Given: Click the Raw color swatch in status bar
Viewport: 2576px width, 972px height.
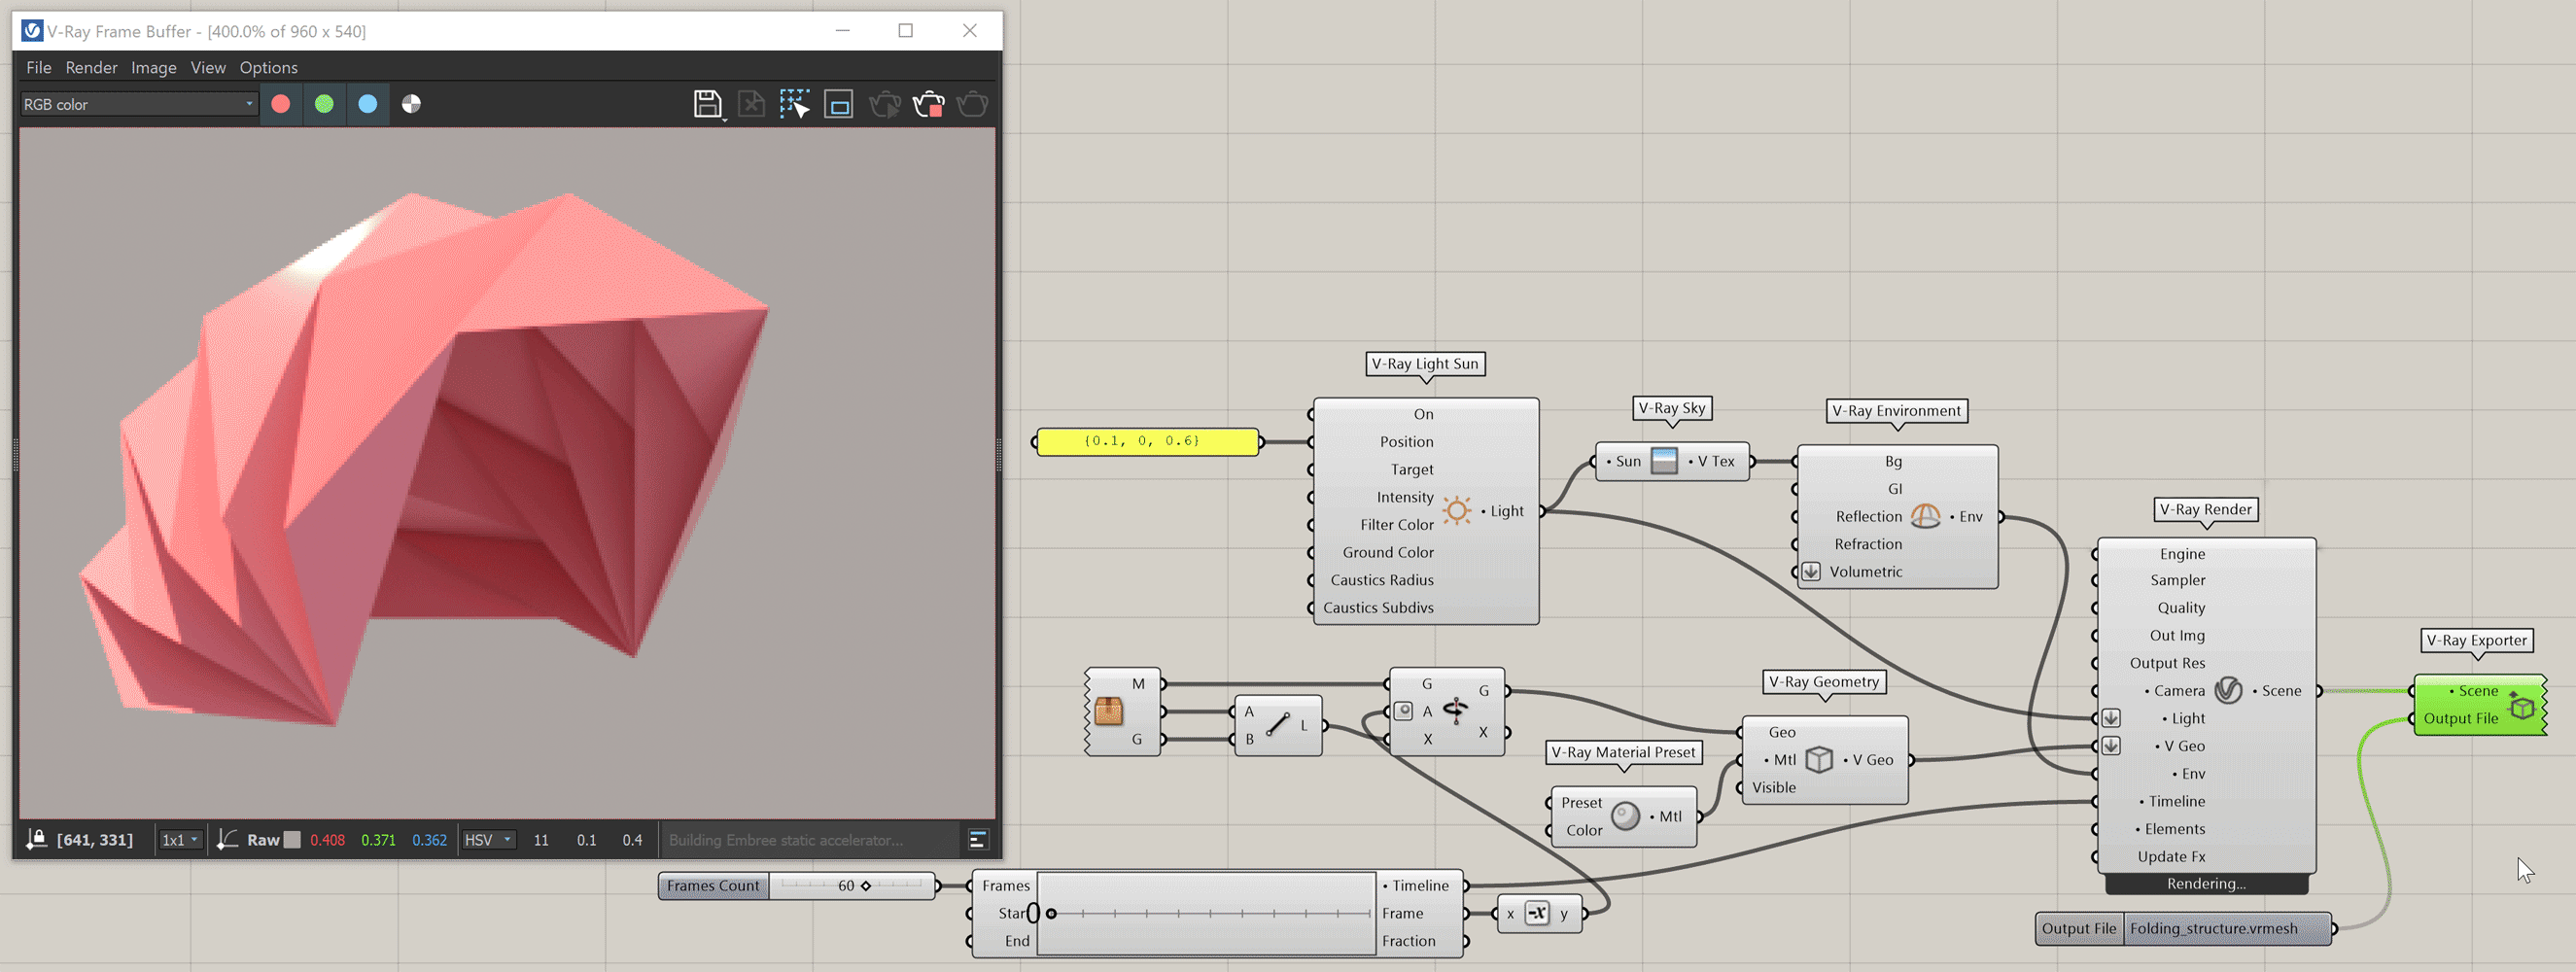Looking at the screenshot, I should click(292, 840).
